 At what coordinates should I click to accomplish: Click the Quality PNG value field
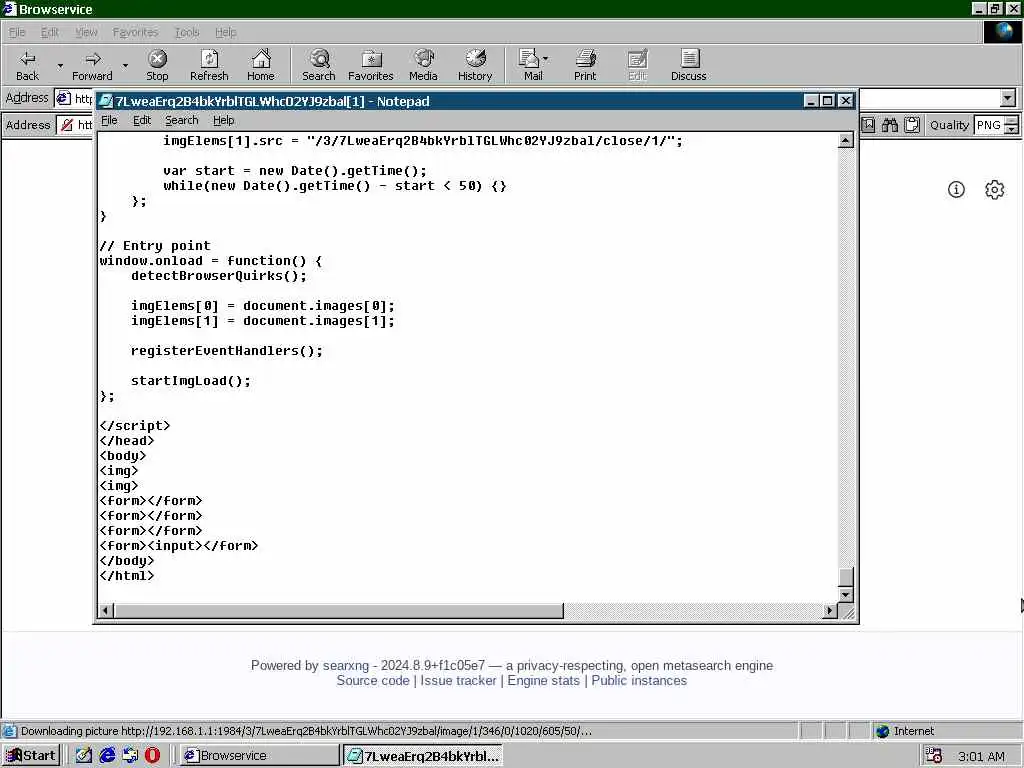[989, 125]
